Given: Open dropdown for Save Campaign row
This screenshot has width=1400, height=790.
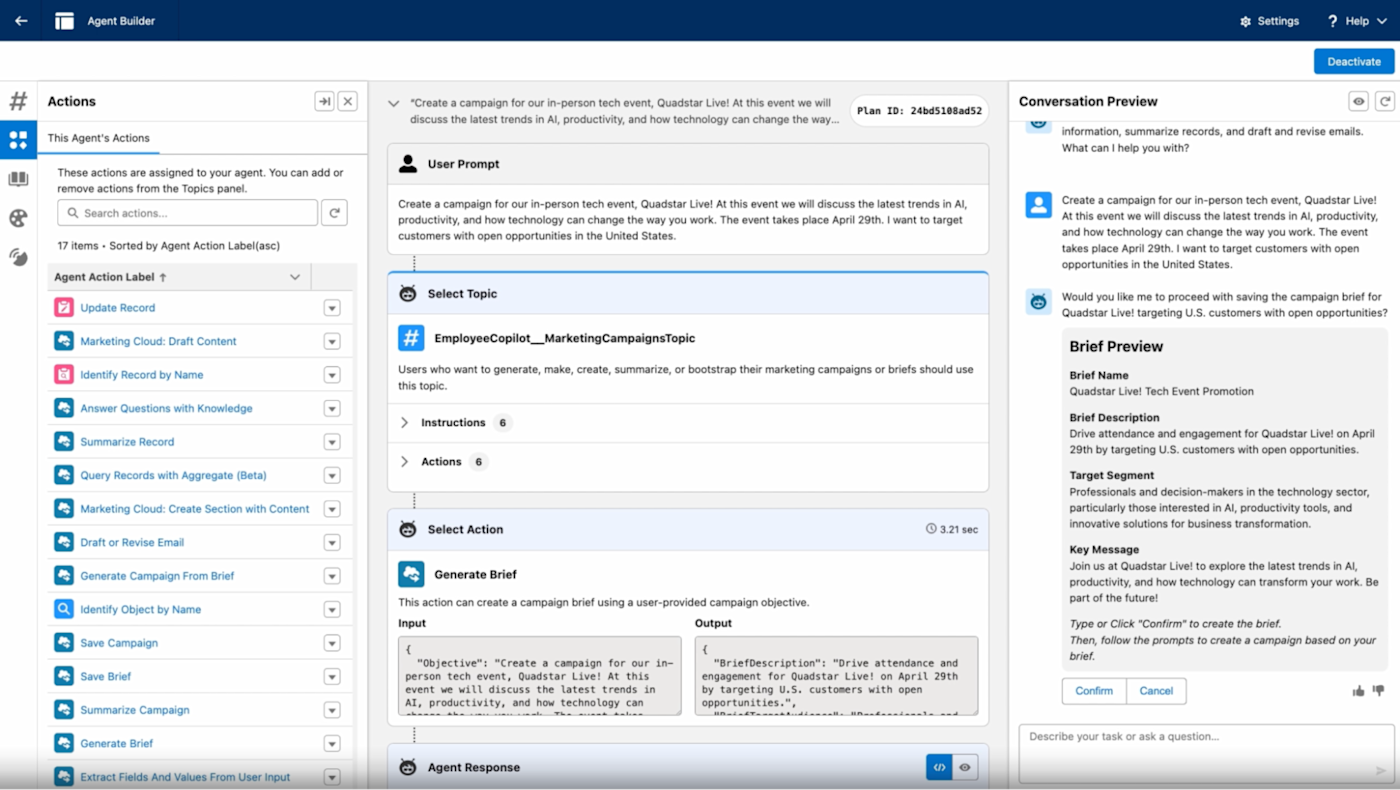Looking at the screenshot, I should tap(332, 643).
